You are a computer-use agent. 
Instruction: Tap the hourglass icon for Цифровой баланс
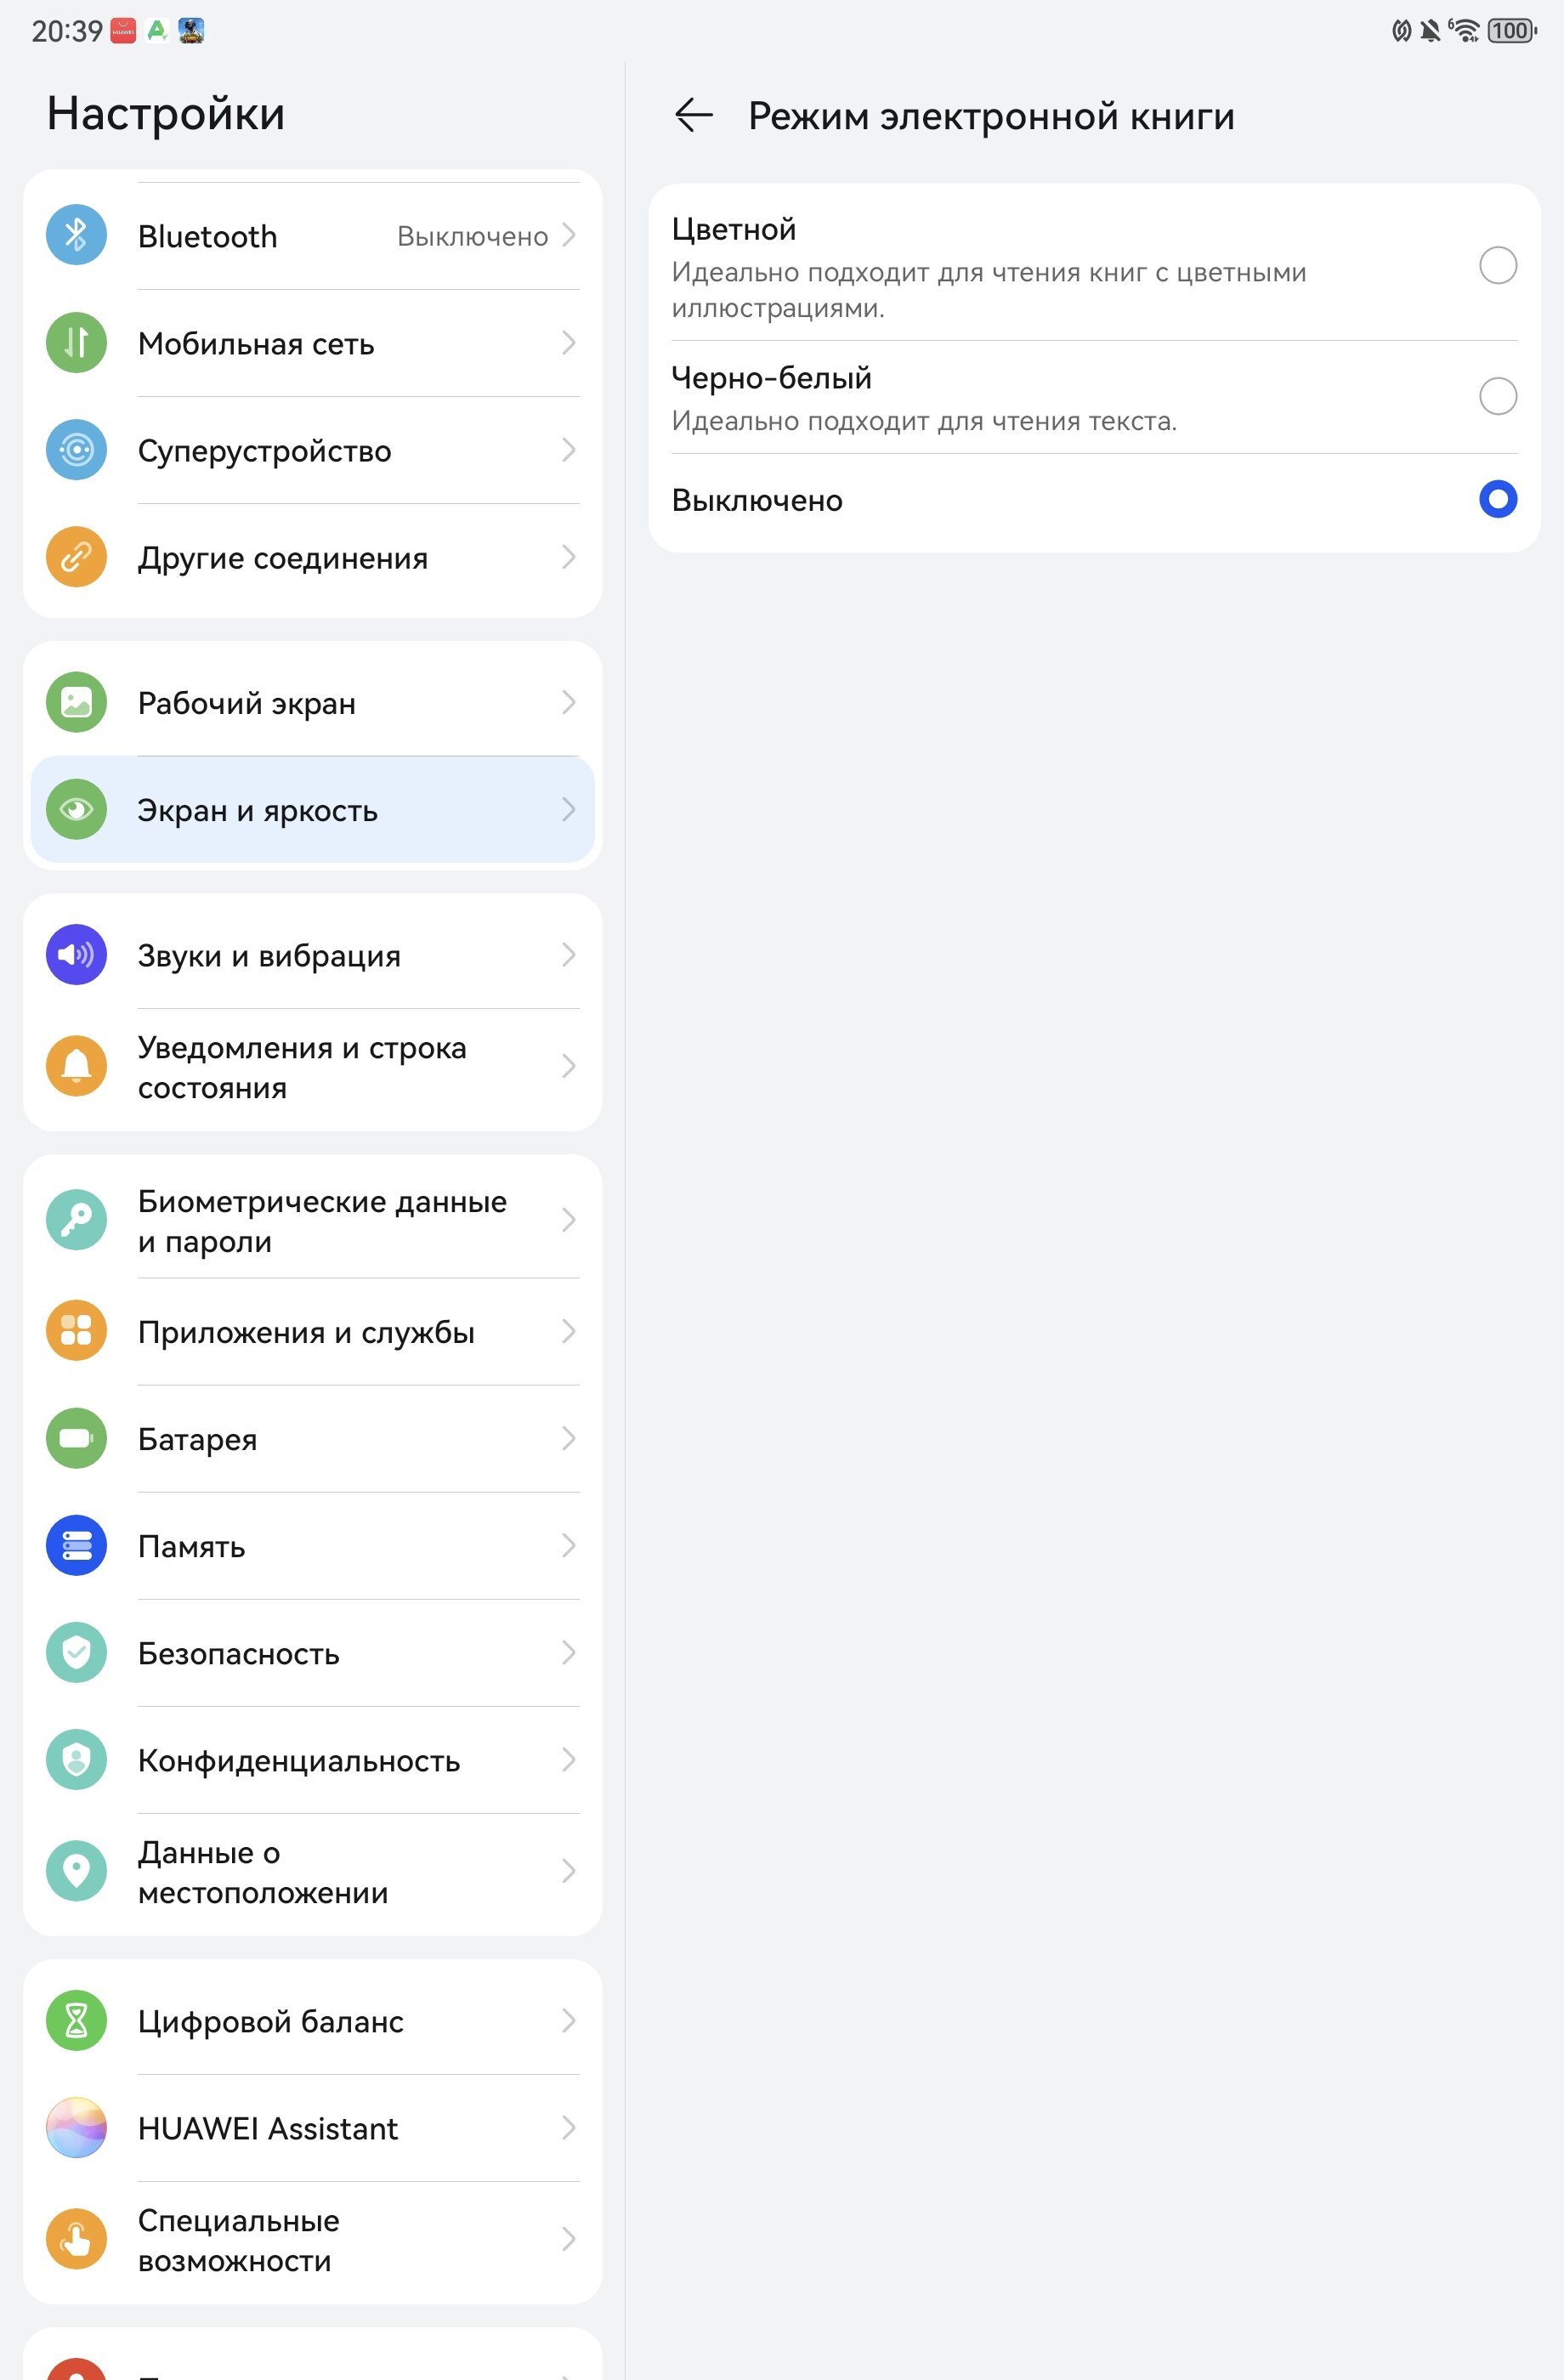click(x=77, y=2021)
